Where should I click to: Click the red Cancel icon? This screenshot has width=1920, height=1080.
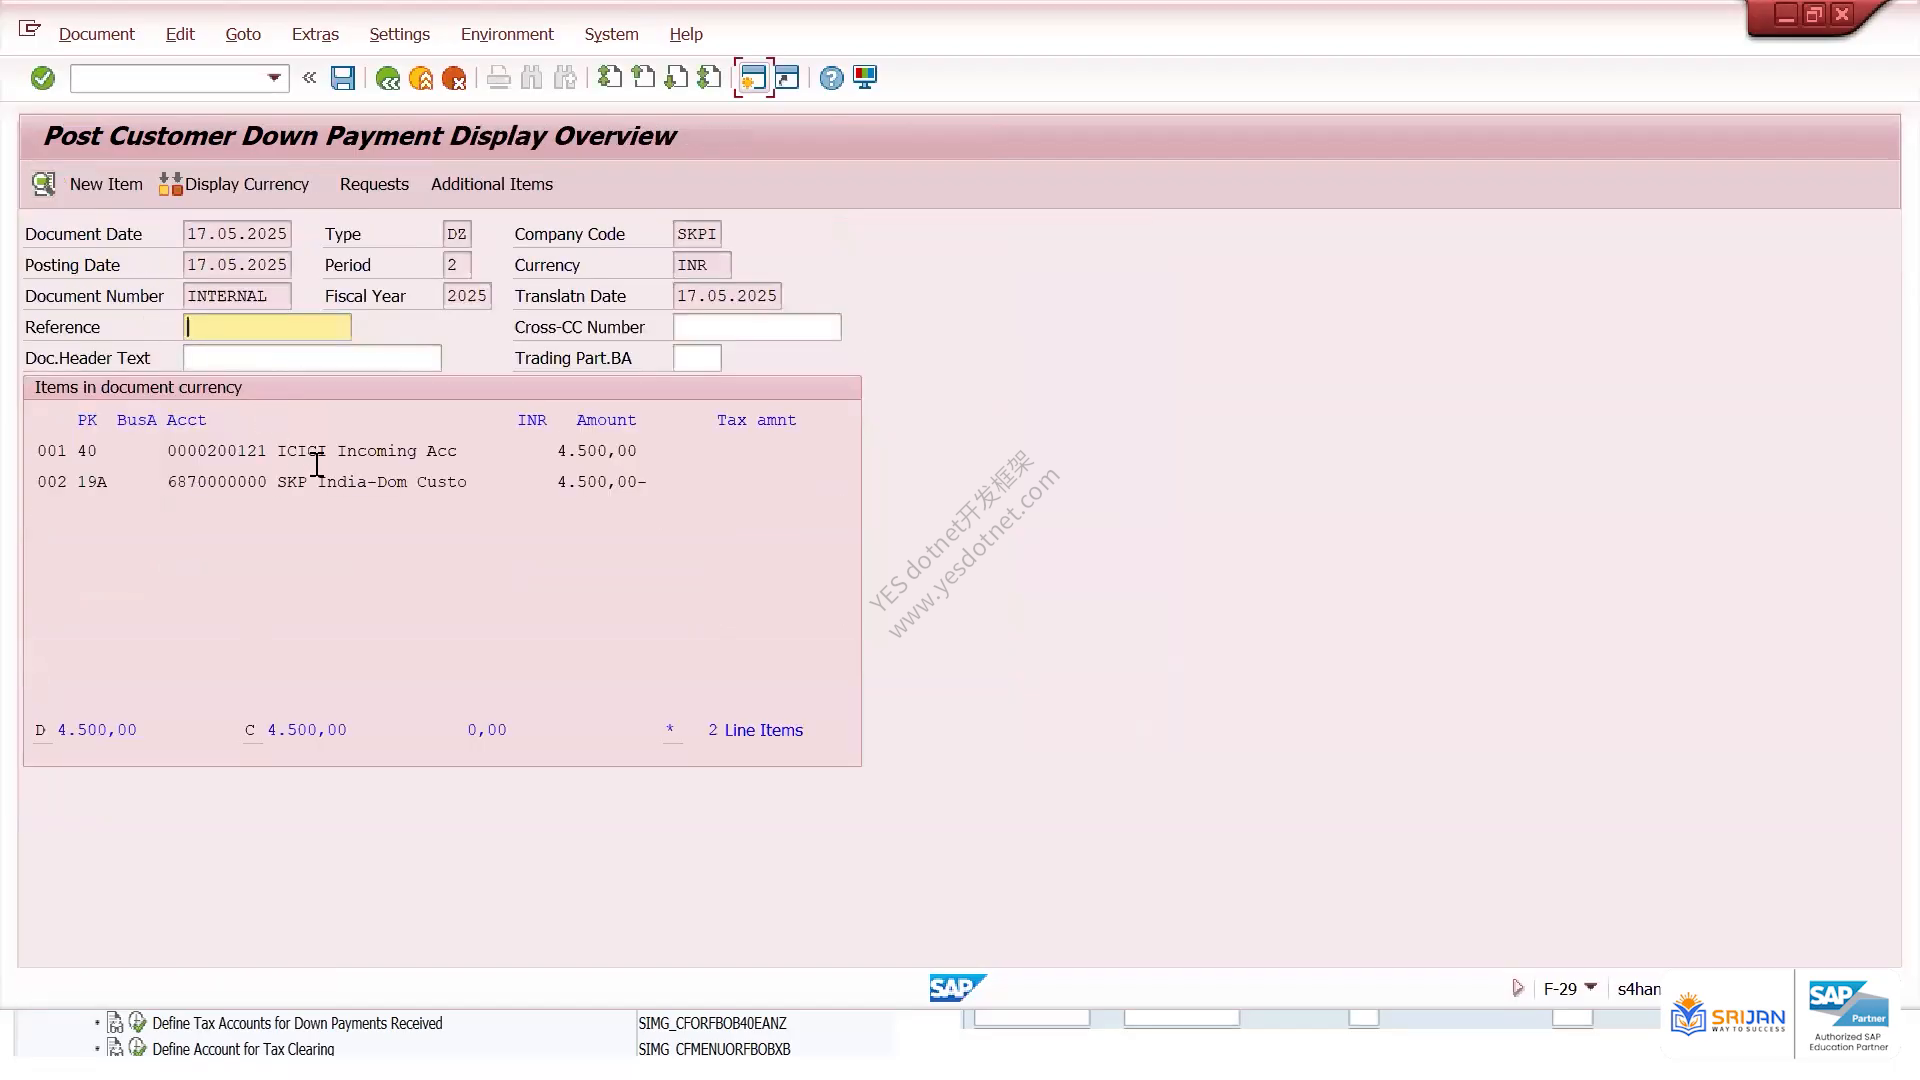(x=454, y=78)
